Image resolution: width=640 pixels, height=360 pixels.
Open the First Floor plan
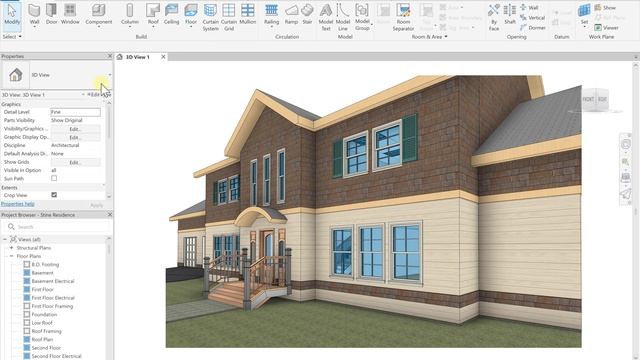[x=42, y=289]
